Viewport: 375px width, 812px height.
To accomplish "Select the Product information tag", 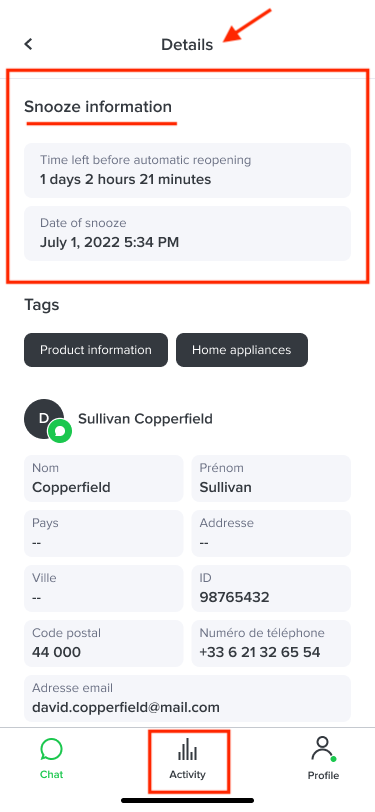I will tap(96, 350).
